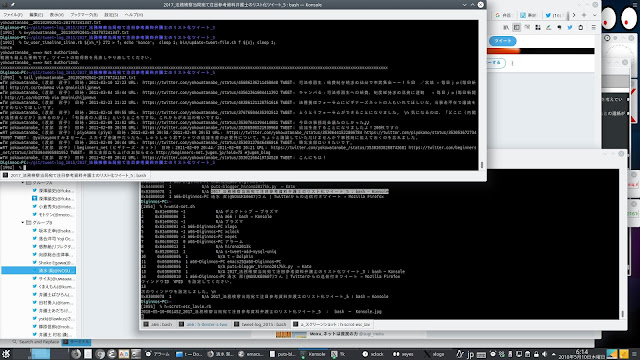Viewport: 640px width, 360px height.
Task: Collapse the グループA folder in sidebar tree
Action: (23, 183)
